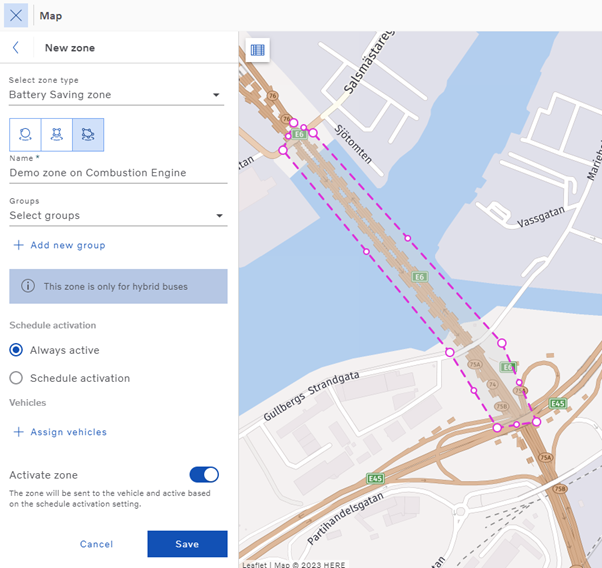Click the Assign vehicles link
This screenshot has width=602, height=568.
(68, 432)
